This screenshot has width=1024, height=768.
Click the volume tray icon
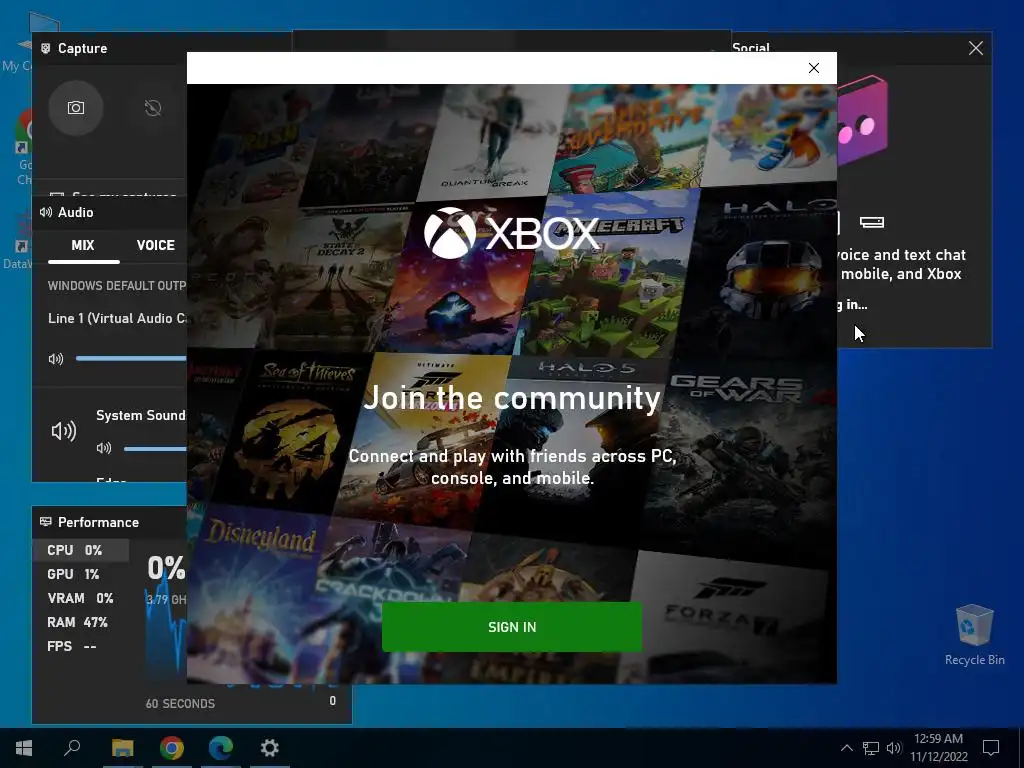tap(894, 748)
